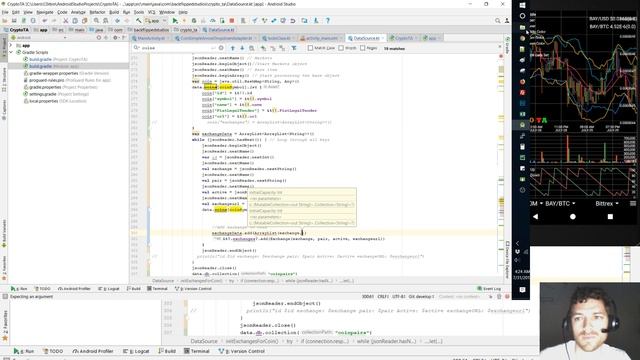Click the Navigate Forward arrow icon
The image size is (640, 360).
(x=127, y=20)
